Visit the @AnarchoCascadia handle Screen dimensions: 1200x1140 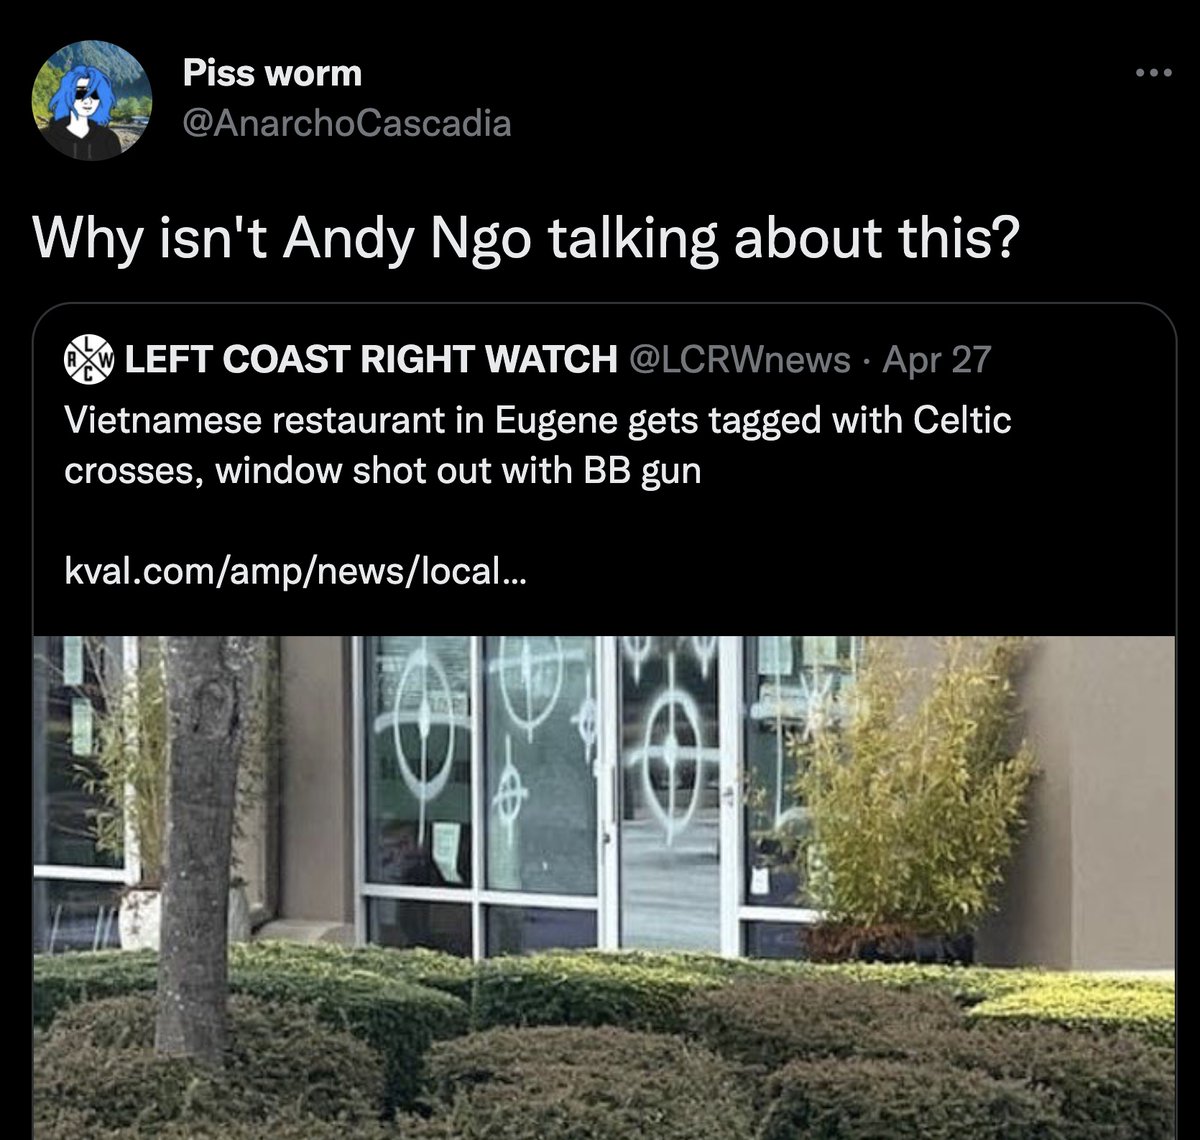click(347, 123)
